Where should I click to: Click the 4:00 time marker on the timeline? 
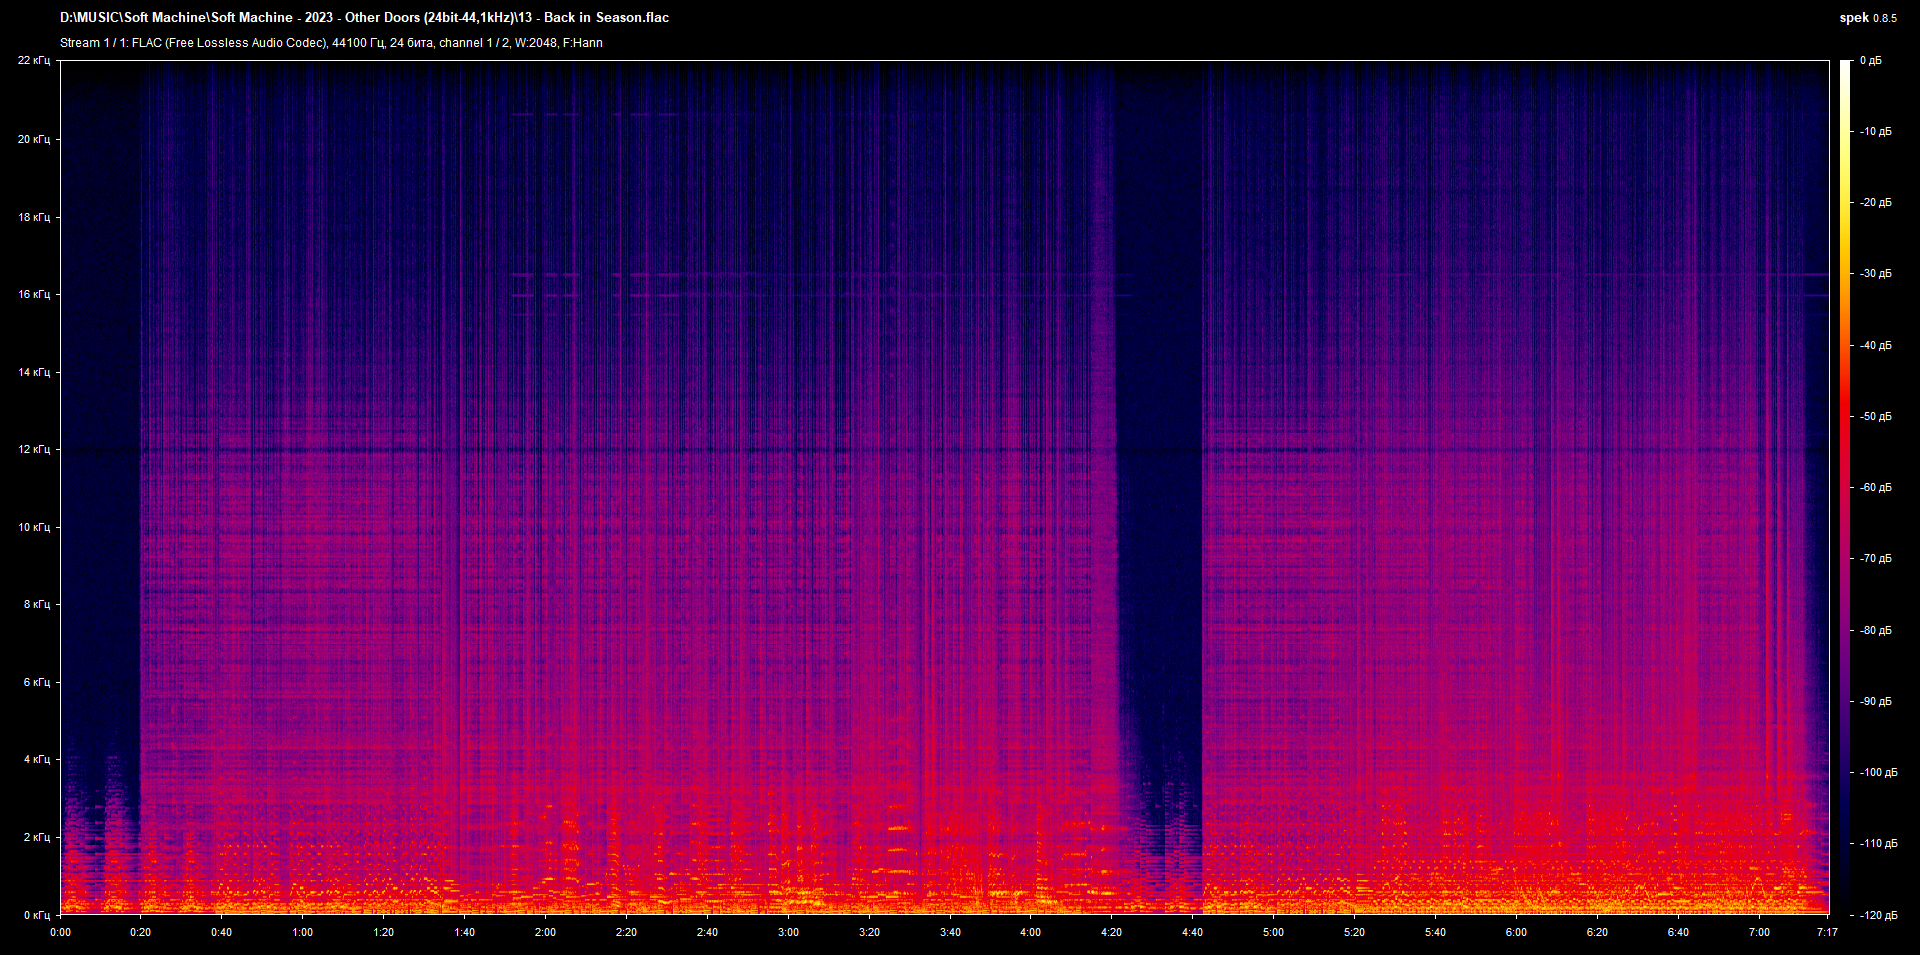tap(1031, 931)
